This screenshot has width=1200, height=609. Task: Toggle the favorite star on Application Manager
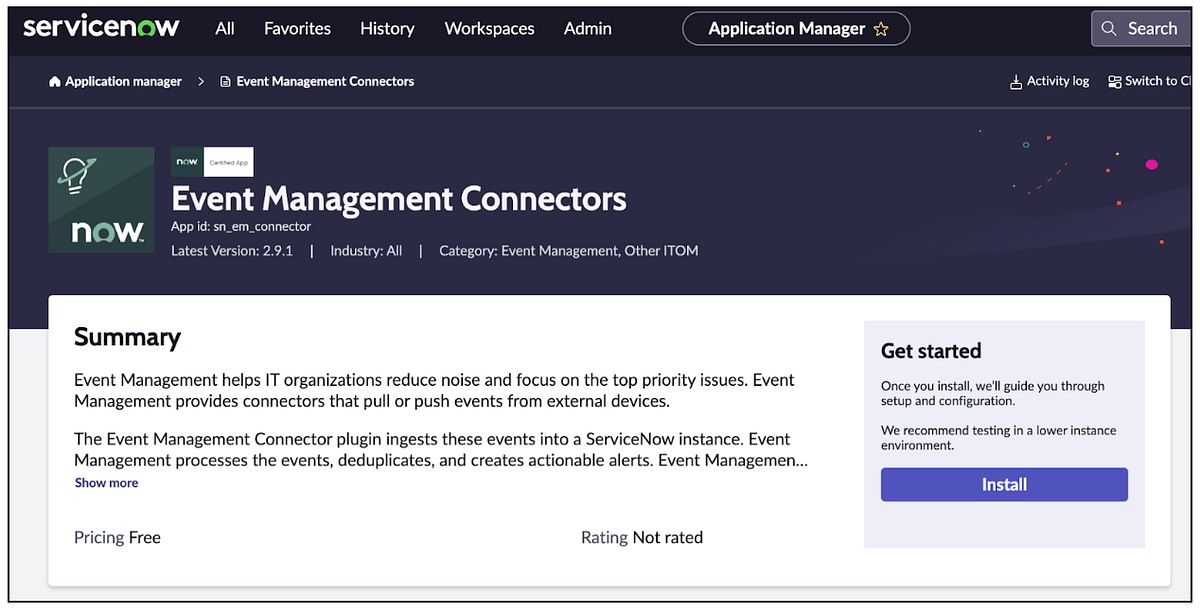[x=881, y=29]
